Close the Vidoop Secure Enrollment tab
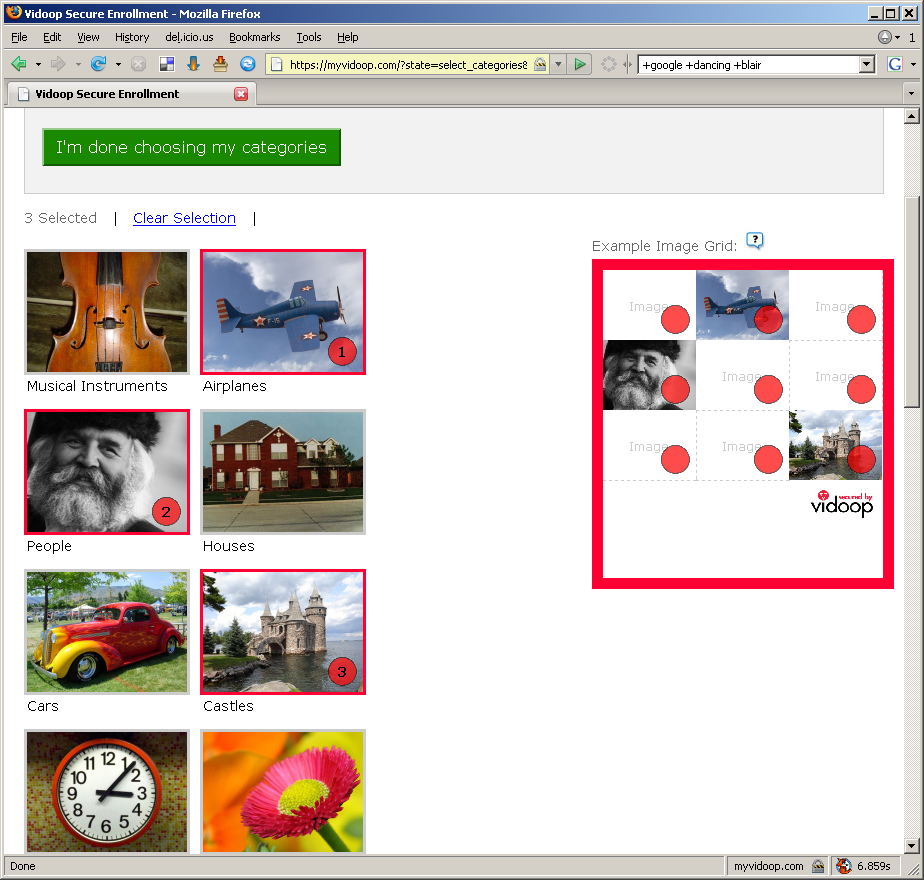The image size is (924, 880). 241,94
